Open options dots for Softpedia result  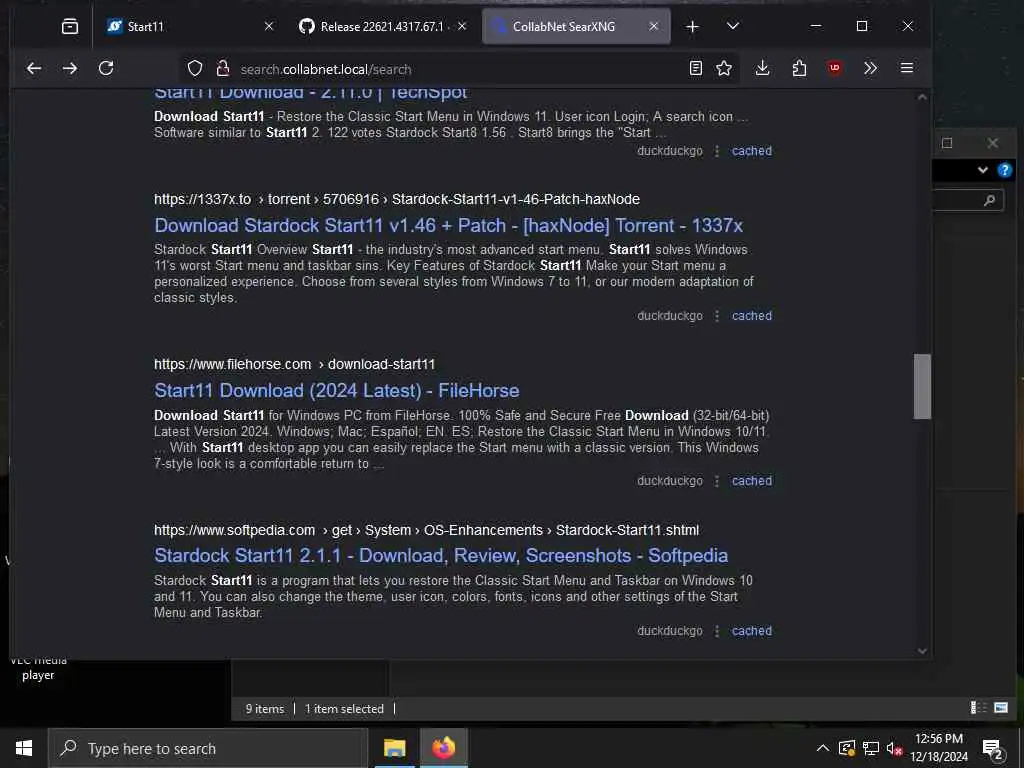(x=717, y=632)
